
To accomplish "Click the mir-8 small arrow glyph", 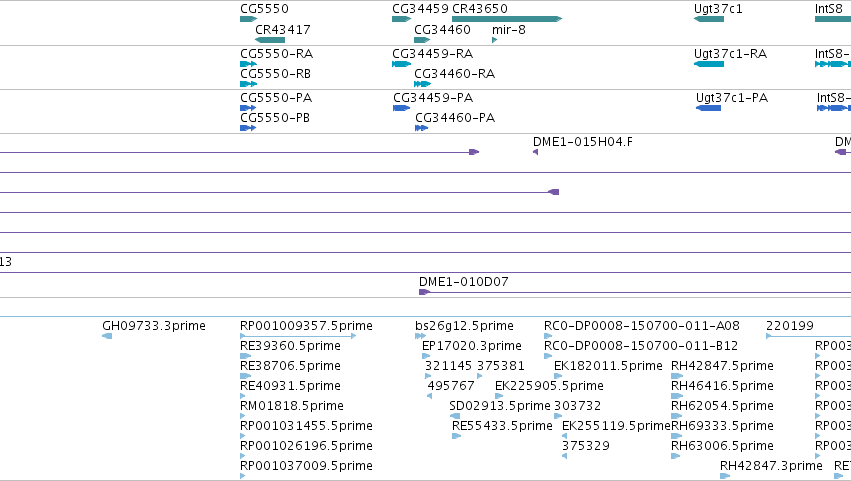I will point(494,40).
